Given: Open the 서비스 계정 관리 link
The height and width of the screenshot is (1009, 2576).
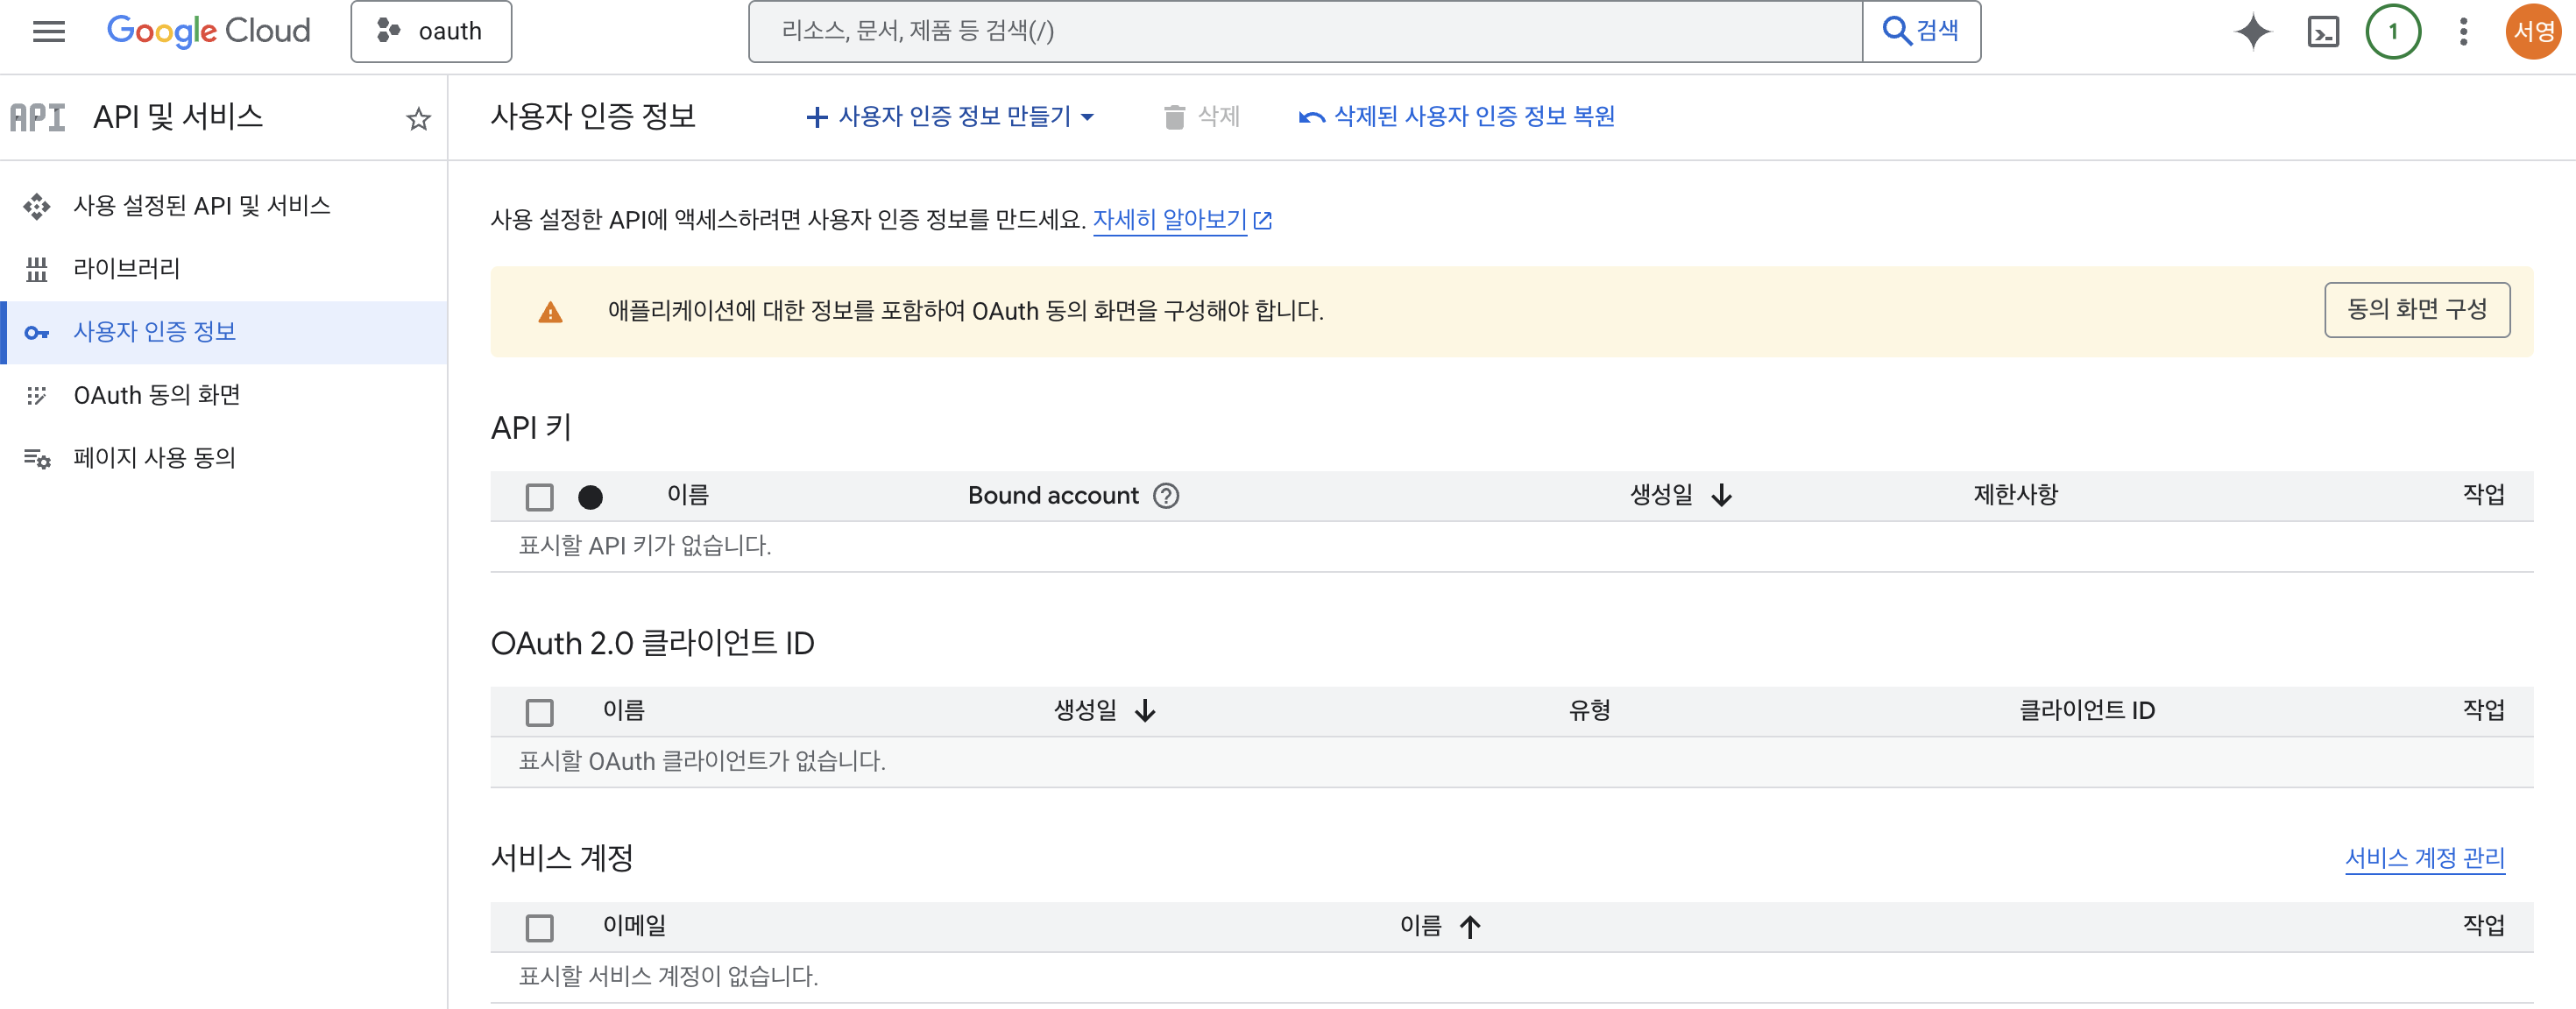Looking at the screenshot, I should 2424,858.
